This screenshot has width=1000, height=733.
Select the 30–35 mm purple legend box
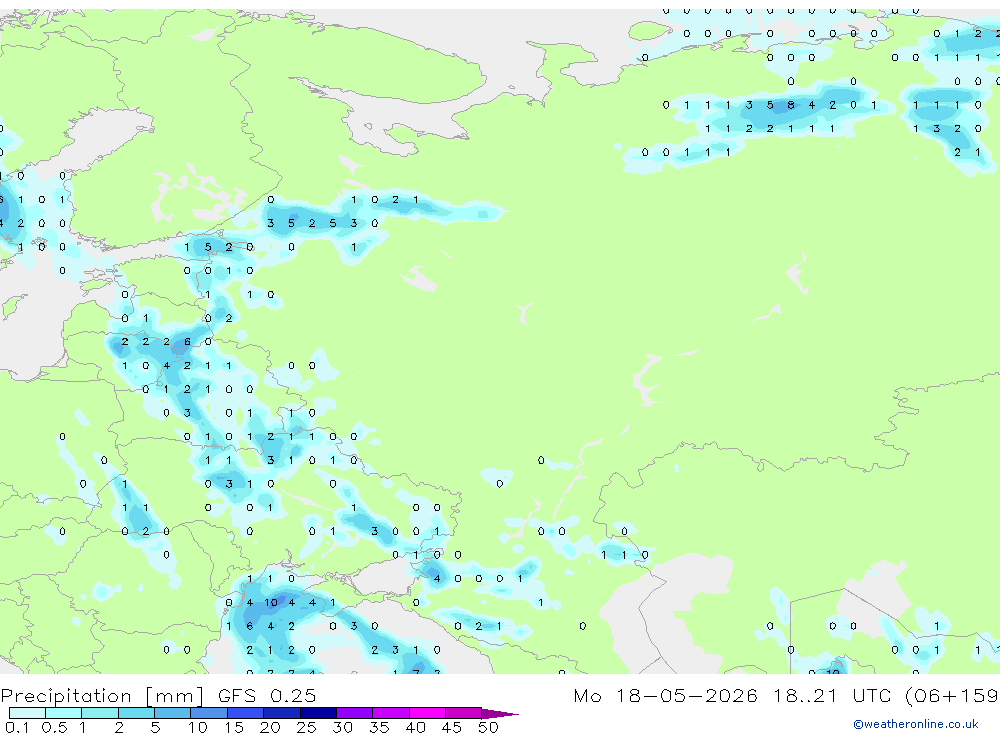[354, 713]
